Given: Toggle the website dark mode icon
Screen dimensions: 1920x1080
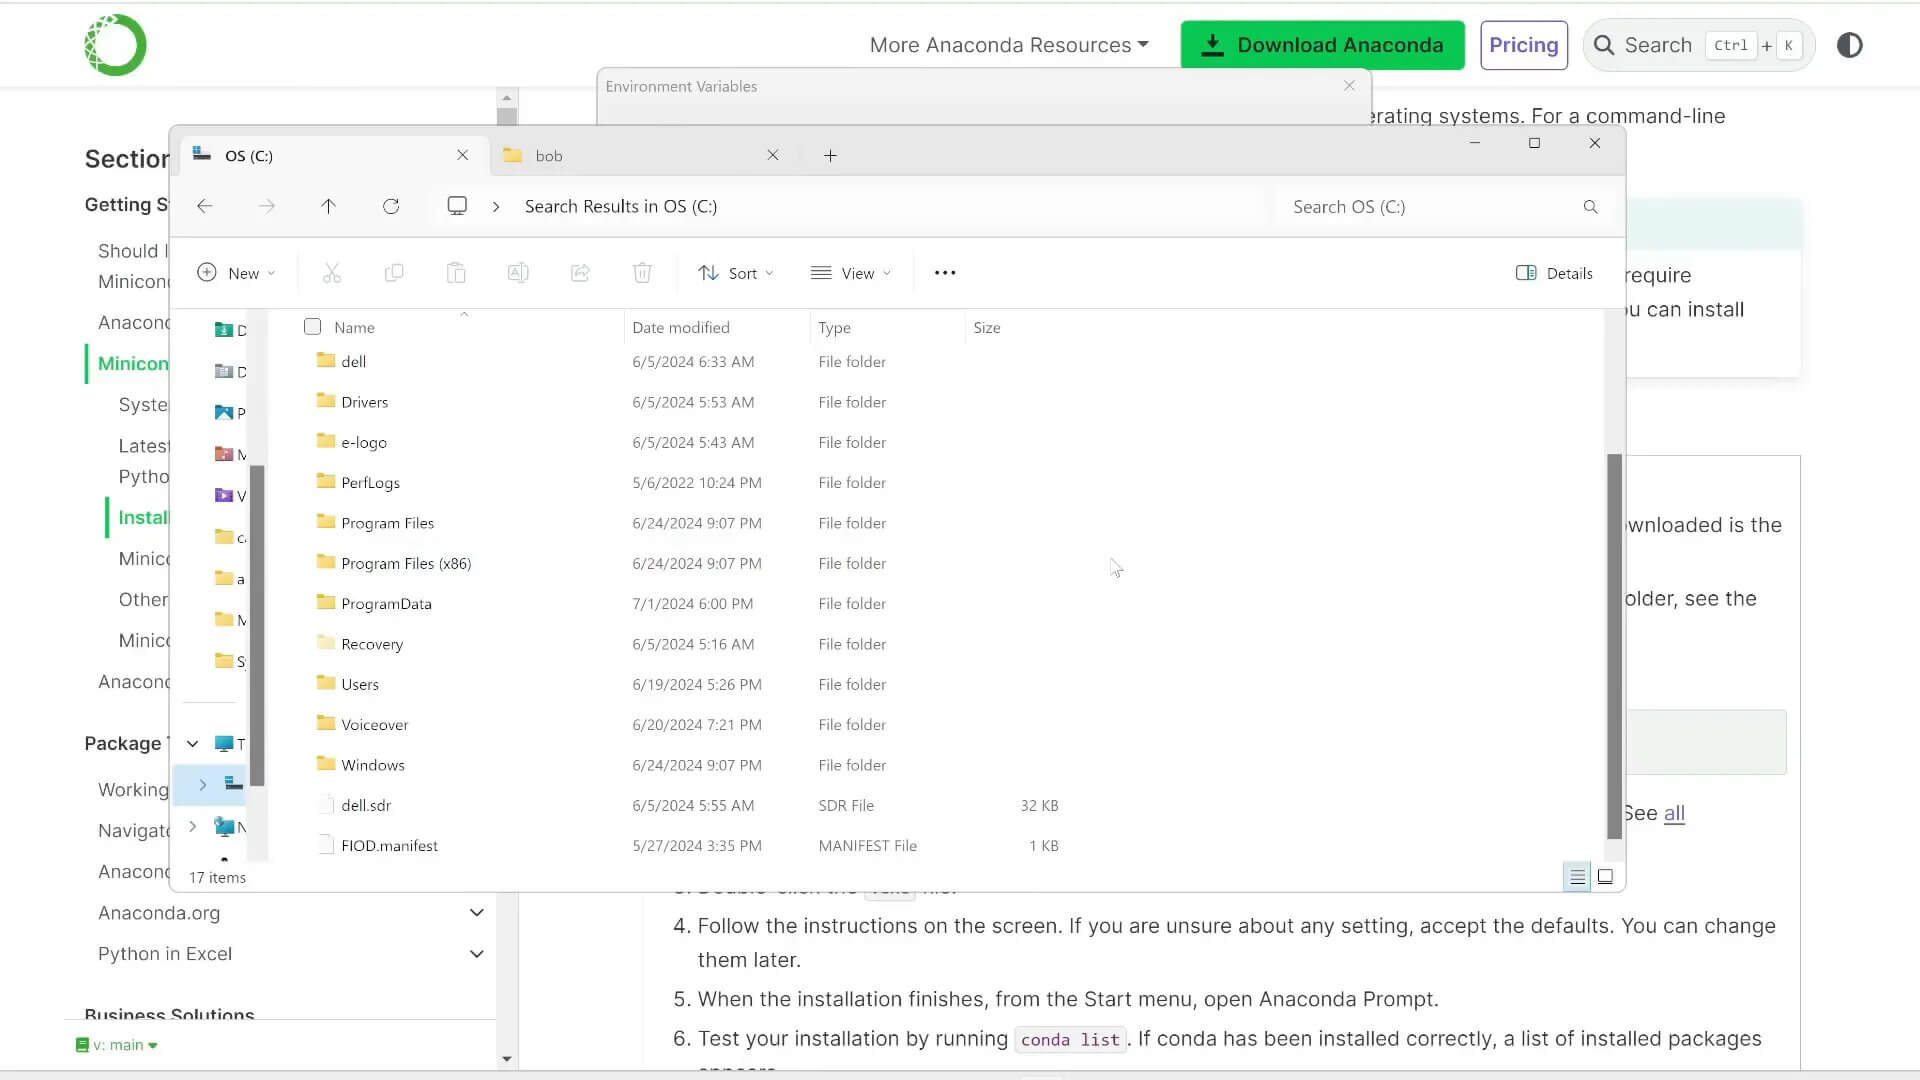Looking at the screenshot, I should coord(1849,45).
